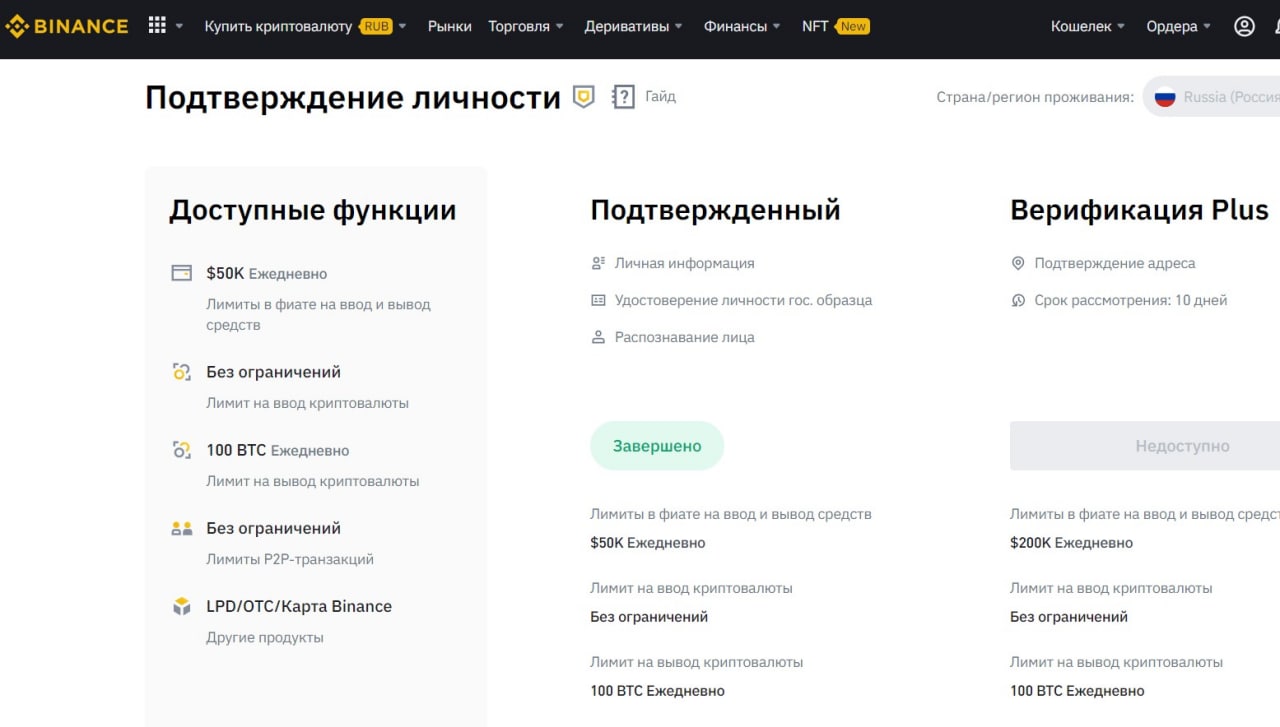Open the Кошелек dropdown
The height and width of the screenshot is (727, 1280).
tap(1088, 27)
